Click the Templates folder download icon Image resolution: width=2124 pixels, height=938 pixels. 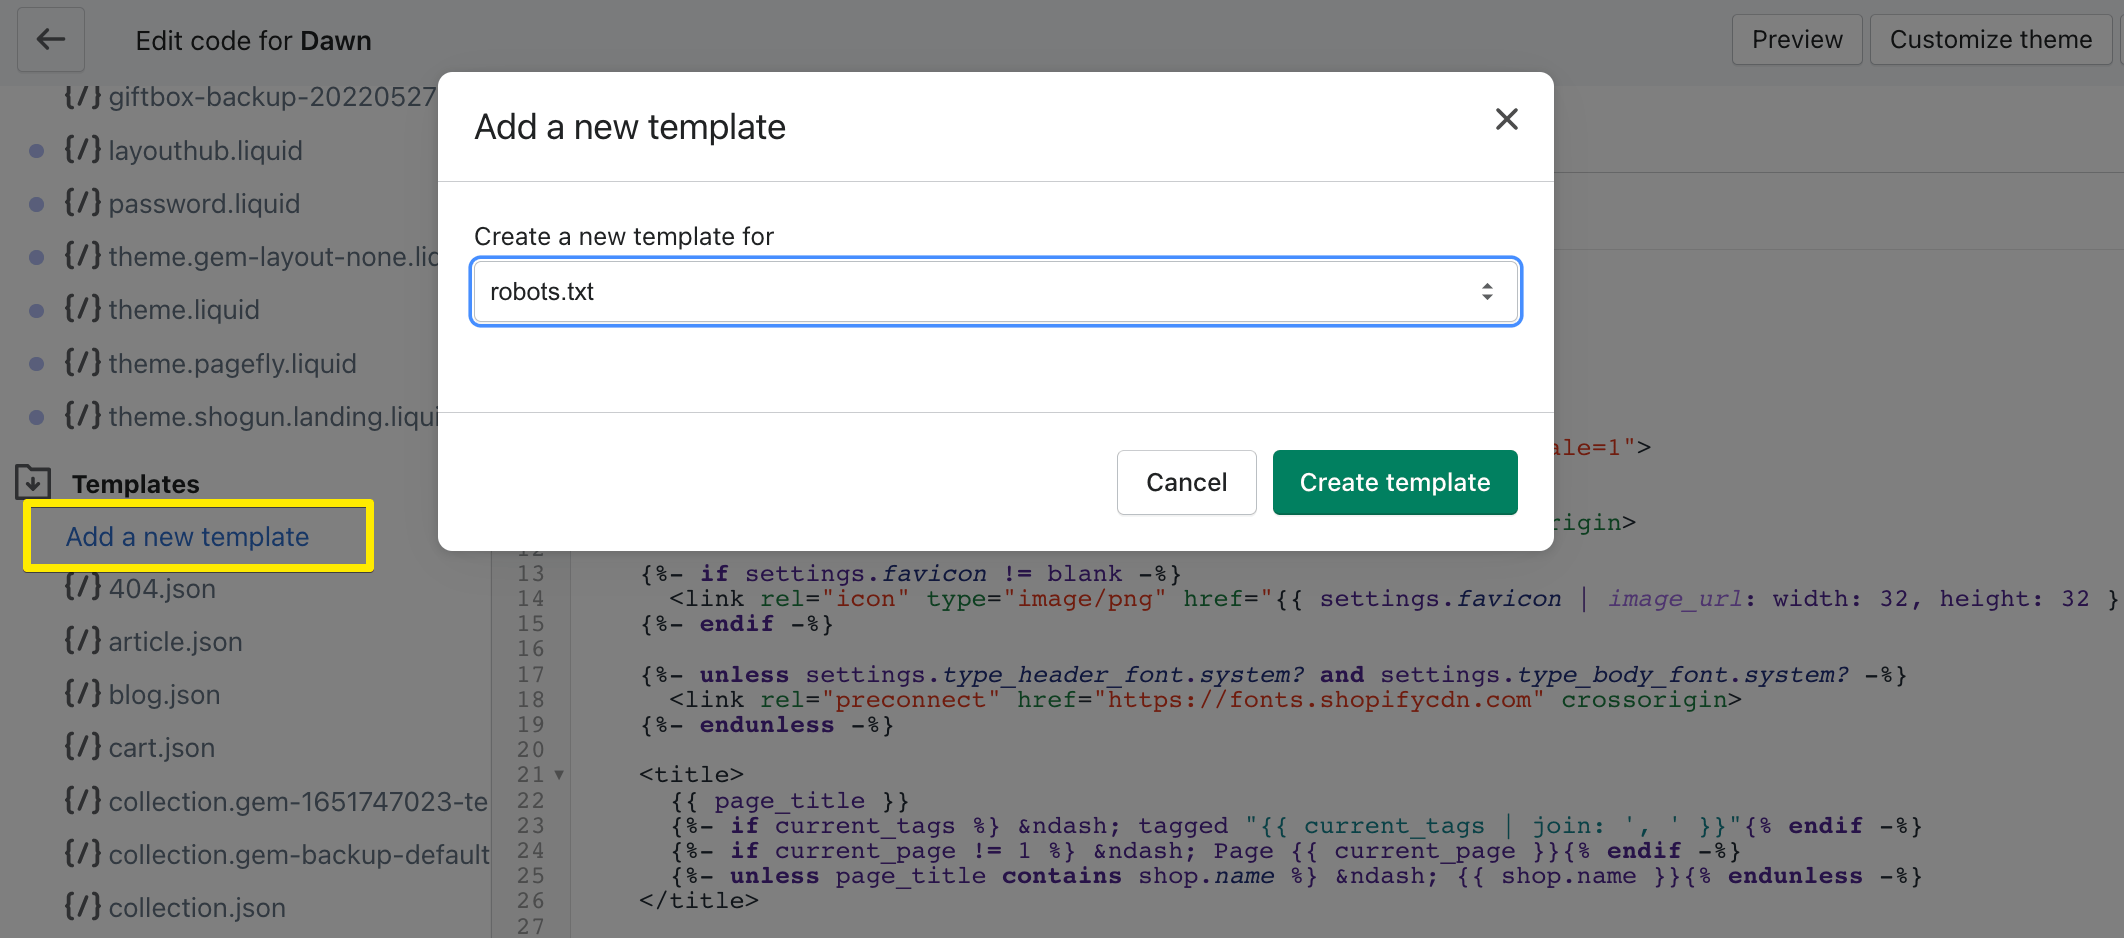coord(33,481)
